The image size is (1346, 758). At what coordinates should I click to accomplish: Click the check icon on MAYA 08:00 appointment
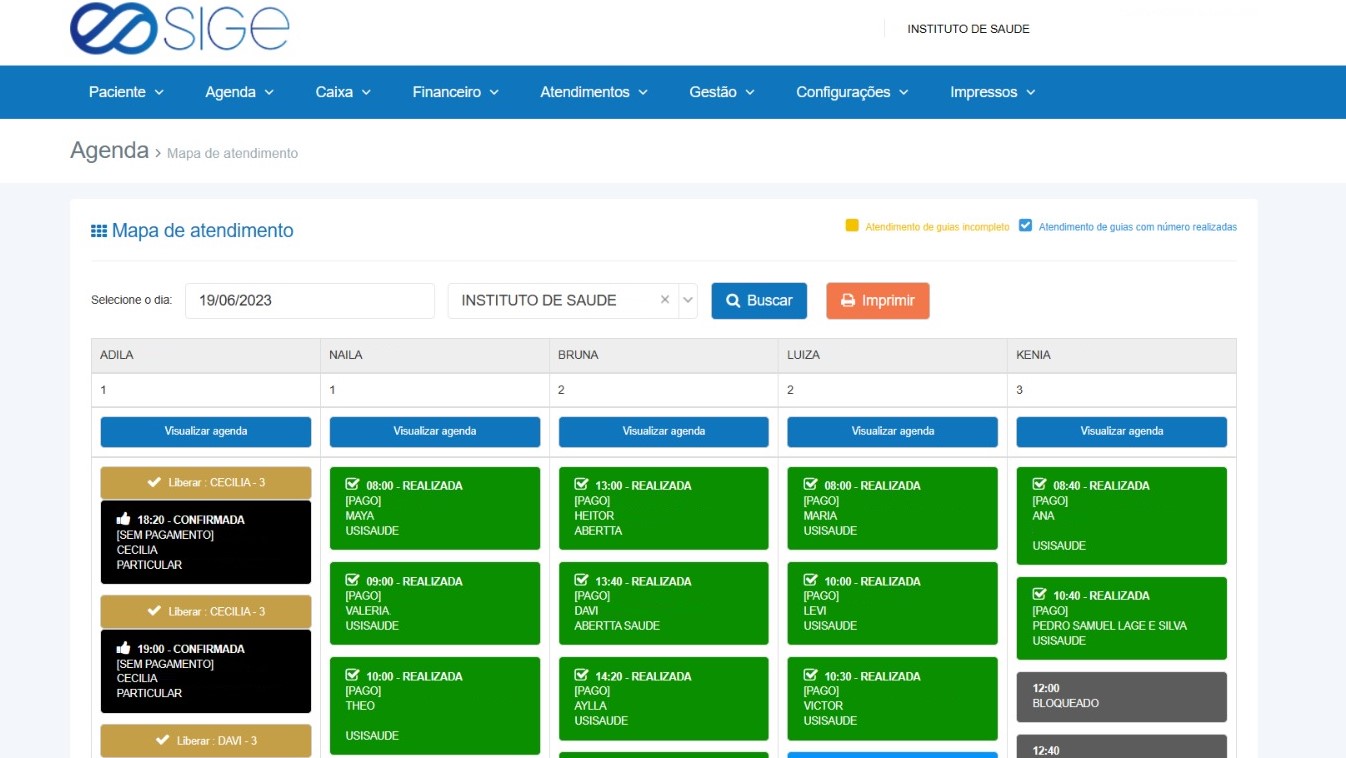[x=352, y=485]
